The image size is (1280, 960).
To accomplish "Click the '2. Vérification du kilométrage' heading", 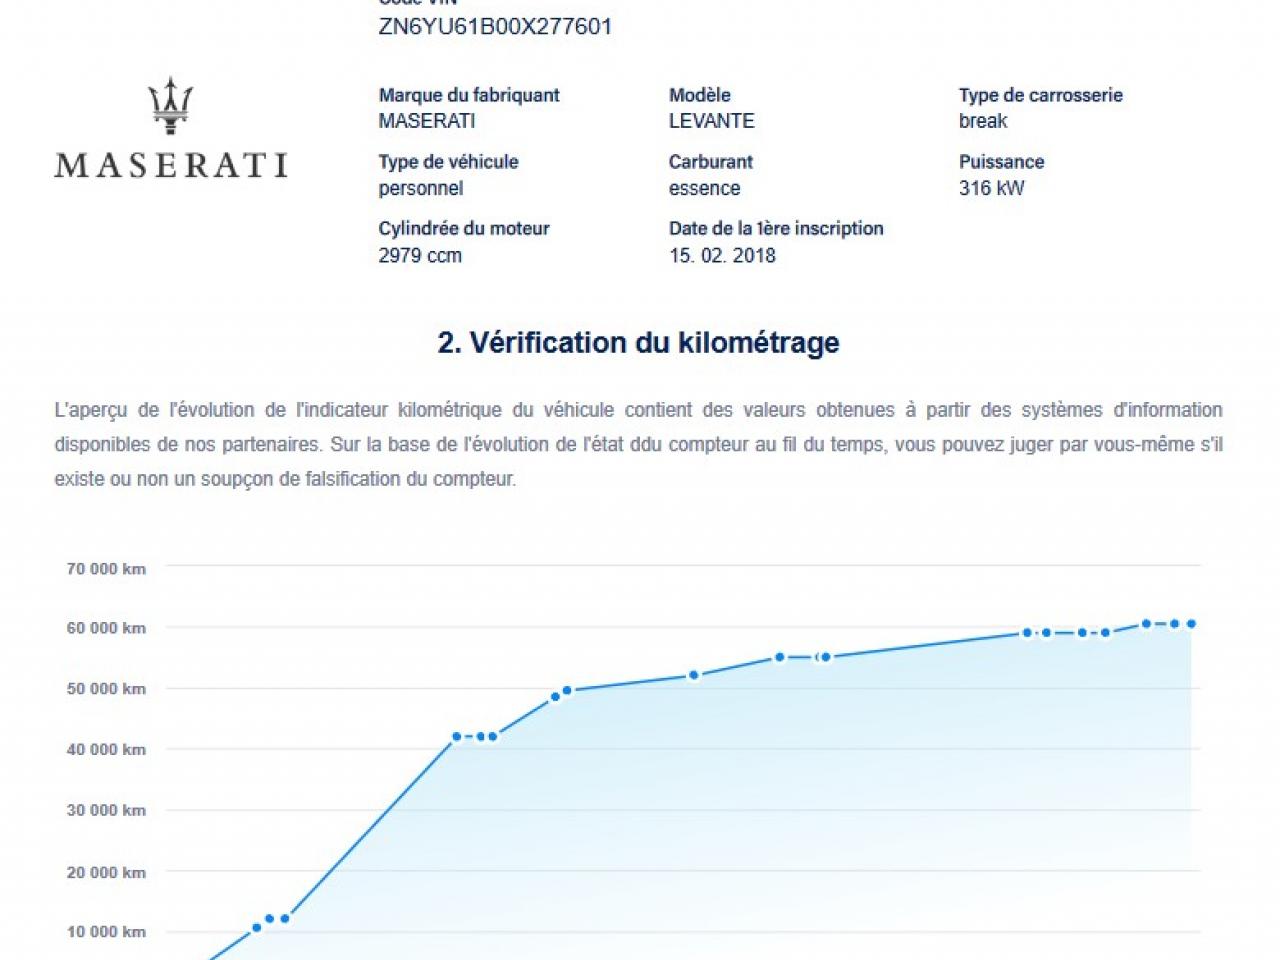I will point(638,343).
